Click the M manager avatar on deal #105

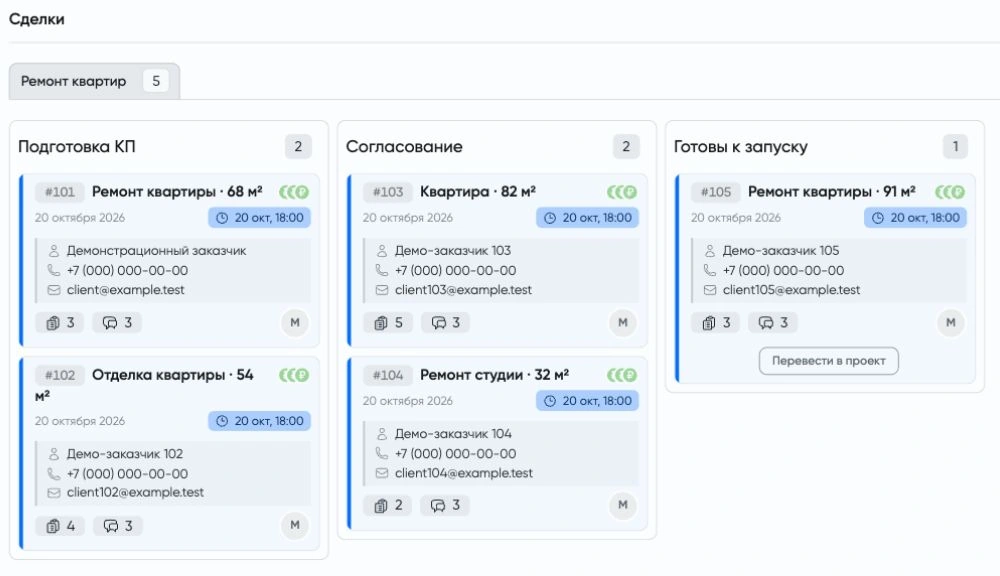(x=950, y=323)
